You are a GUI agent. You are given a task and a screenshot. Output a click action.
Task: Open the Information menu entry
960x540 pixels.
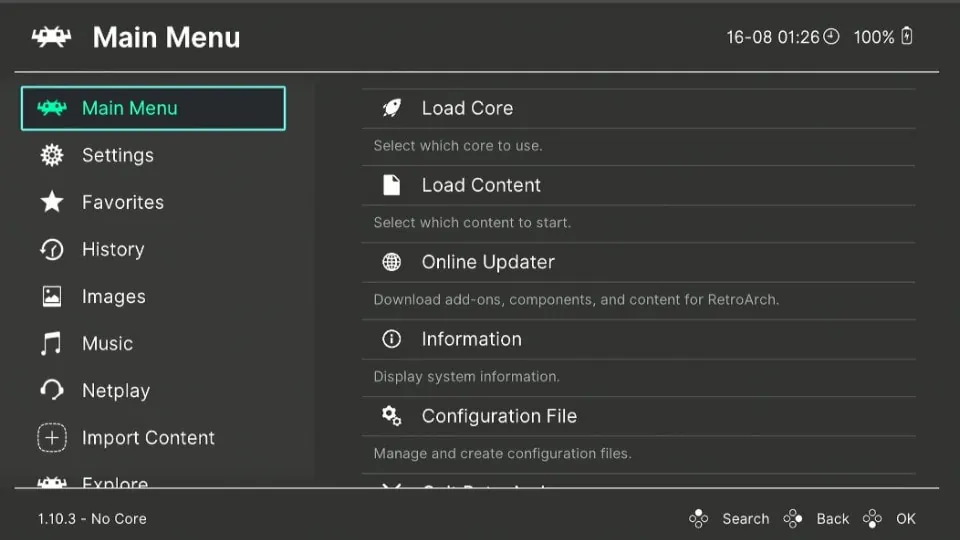point(639,339)
